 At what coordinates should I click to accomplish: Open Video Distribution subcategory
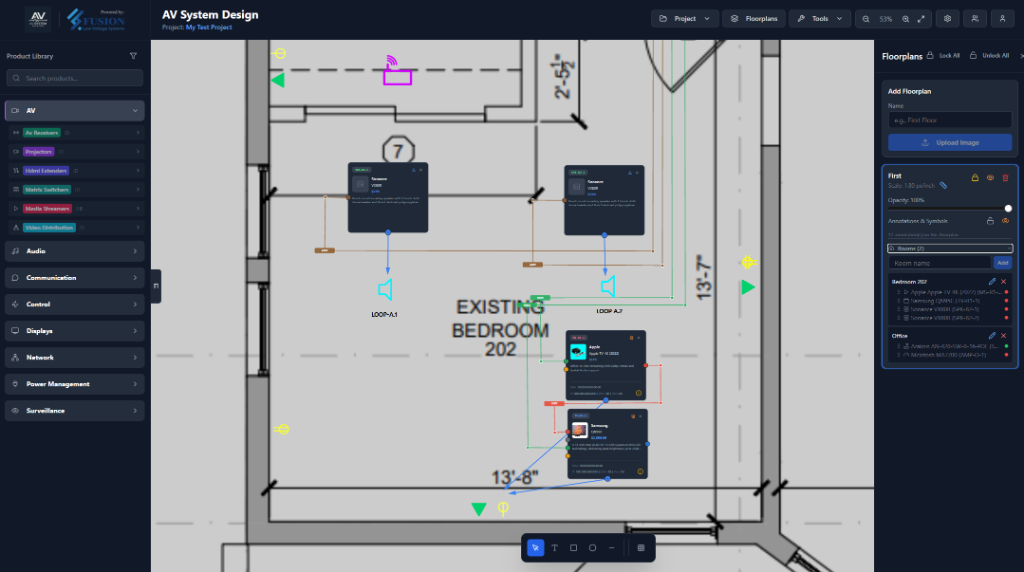(x=76, y=227)
